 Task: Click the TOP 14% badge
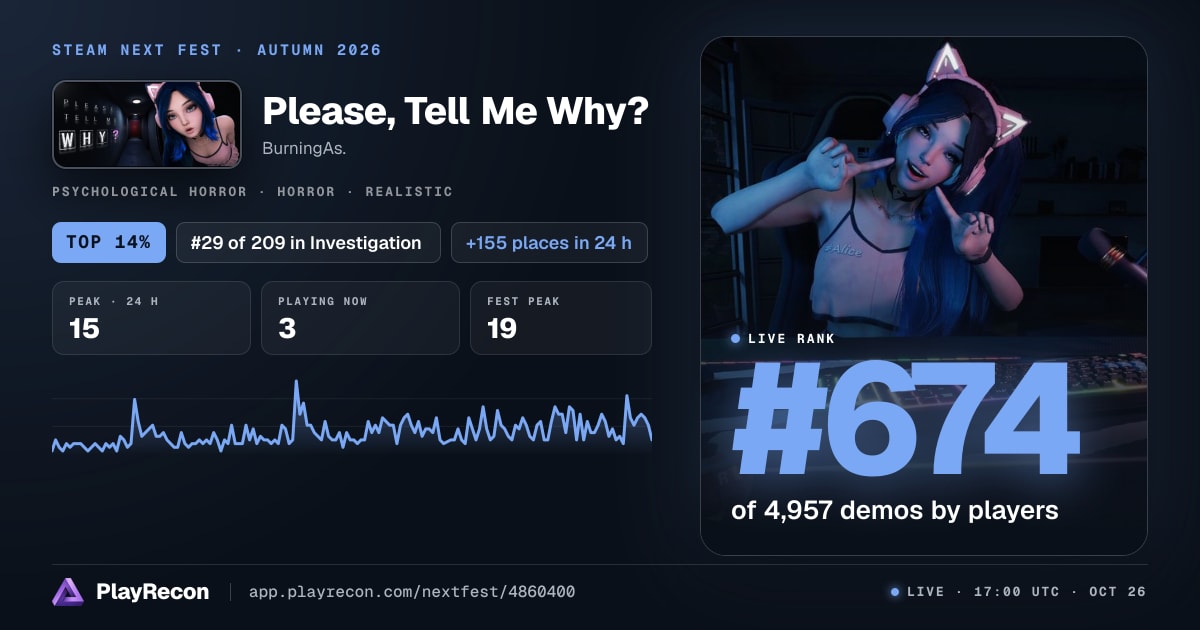tap(109, 243)
